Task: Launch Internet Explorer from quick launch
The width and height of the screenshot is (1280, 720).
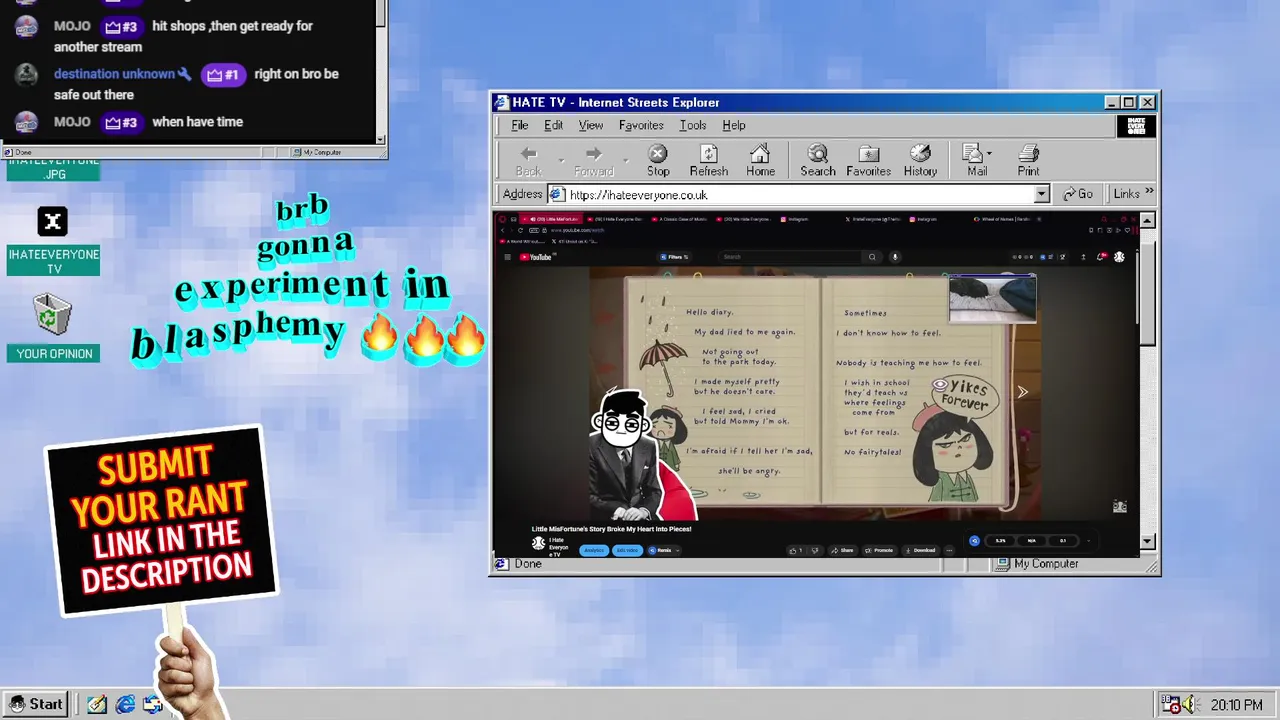Action: tap(125, 705)
